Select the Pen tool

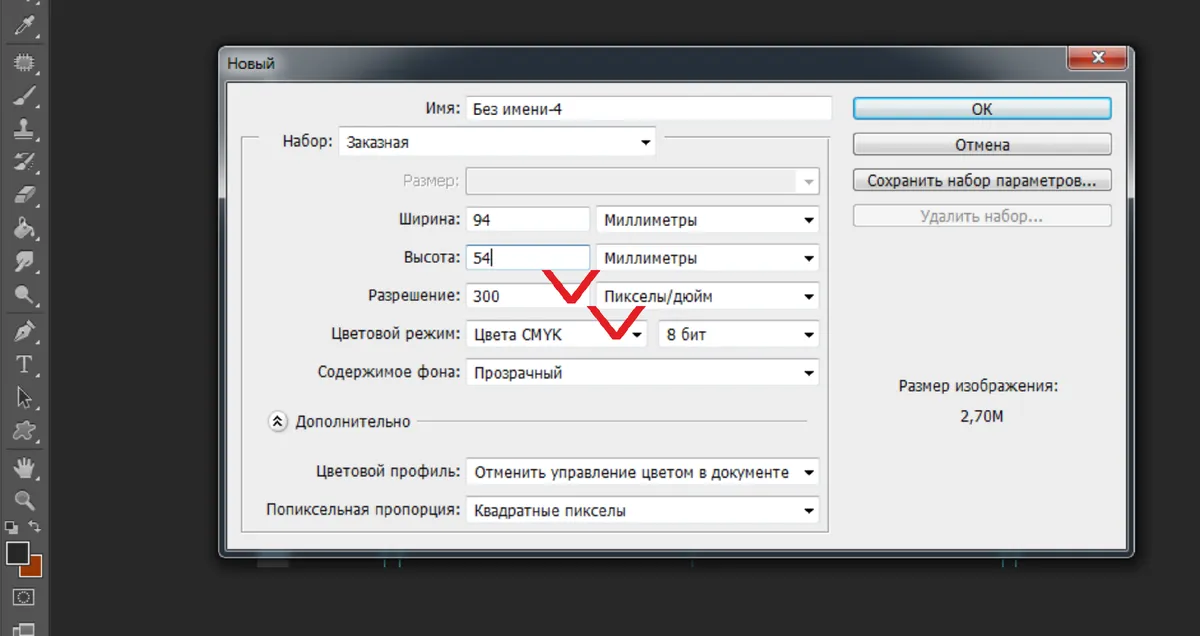click(x=24, y=331)
